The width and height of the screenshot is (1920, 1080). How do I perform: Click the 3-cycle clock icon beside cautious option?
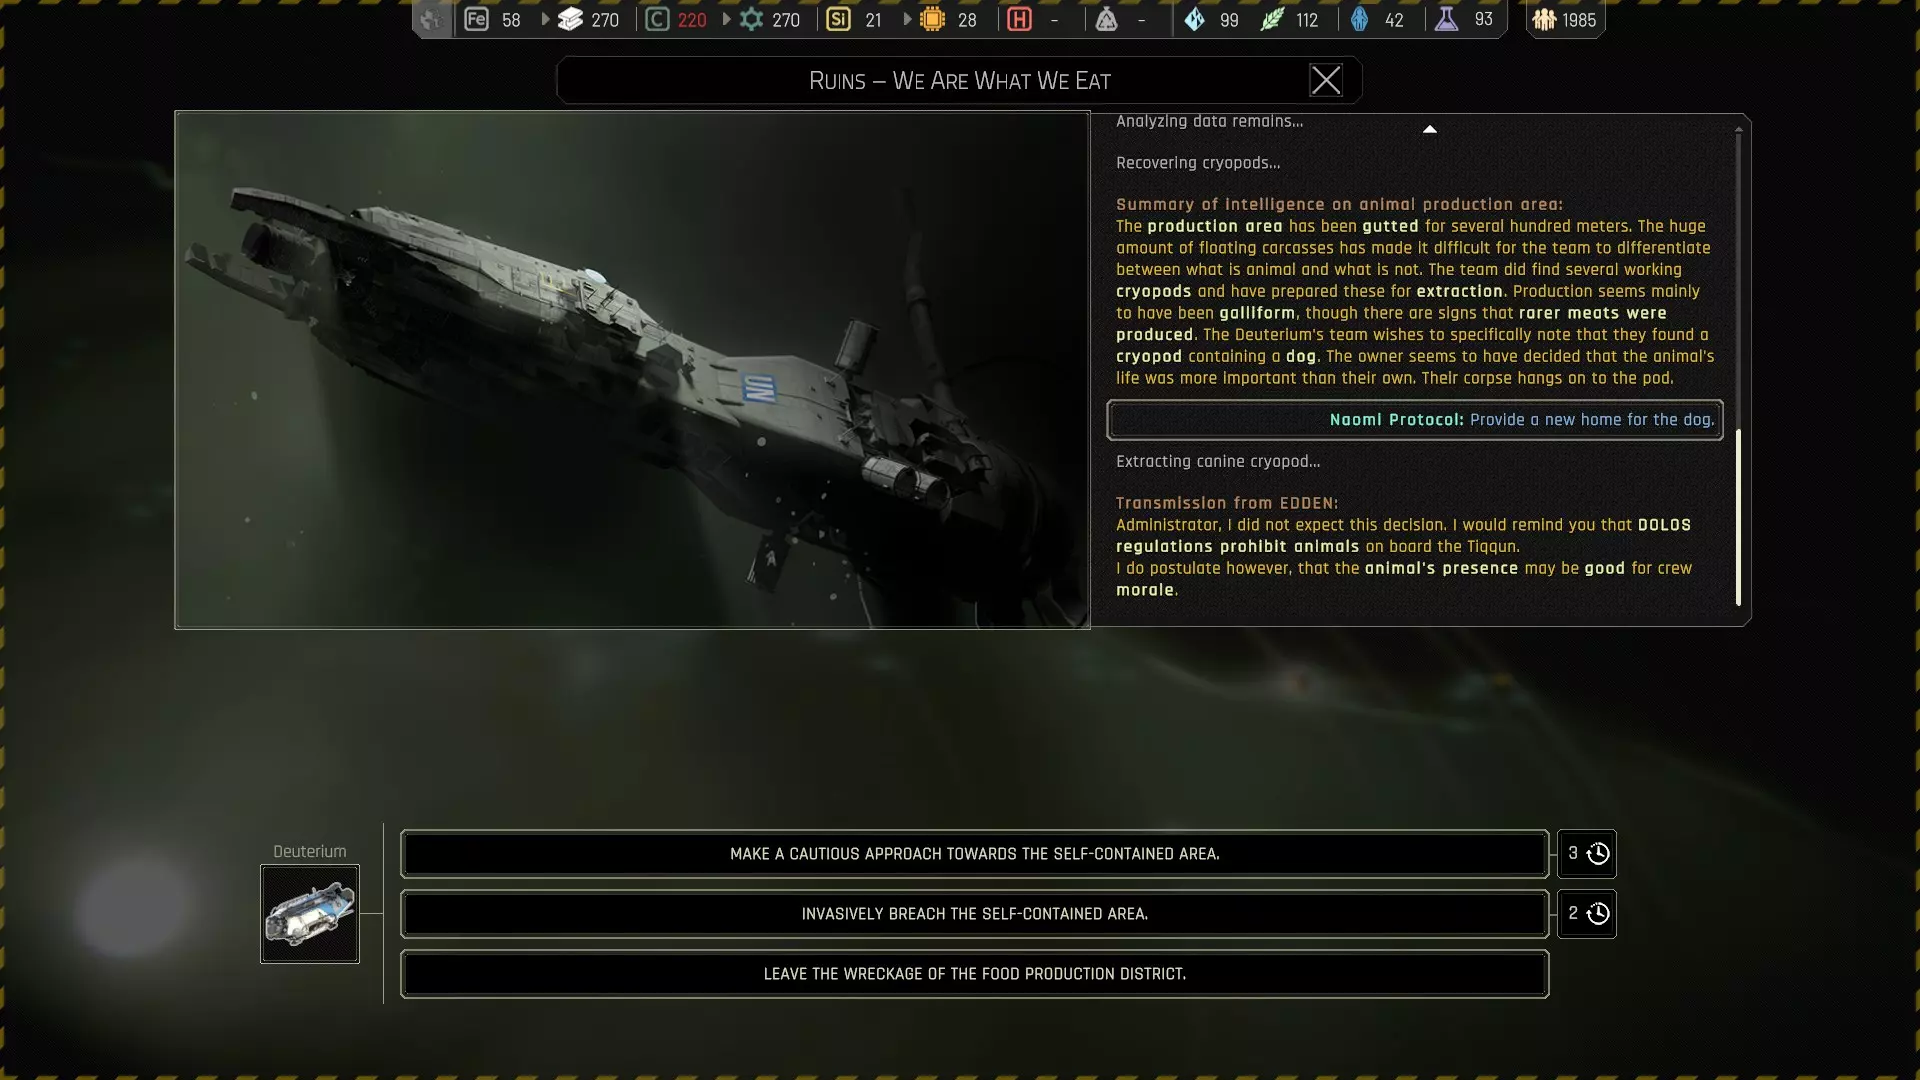click(1598, 853)
